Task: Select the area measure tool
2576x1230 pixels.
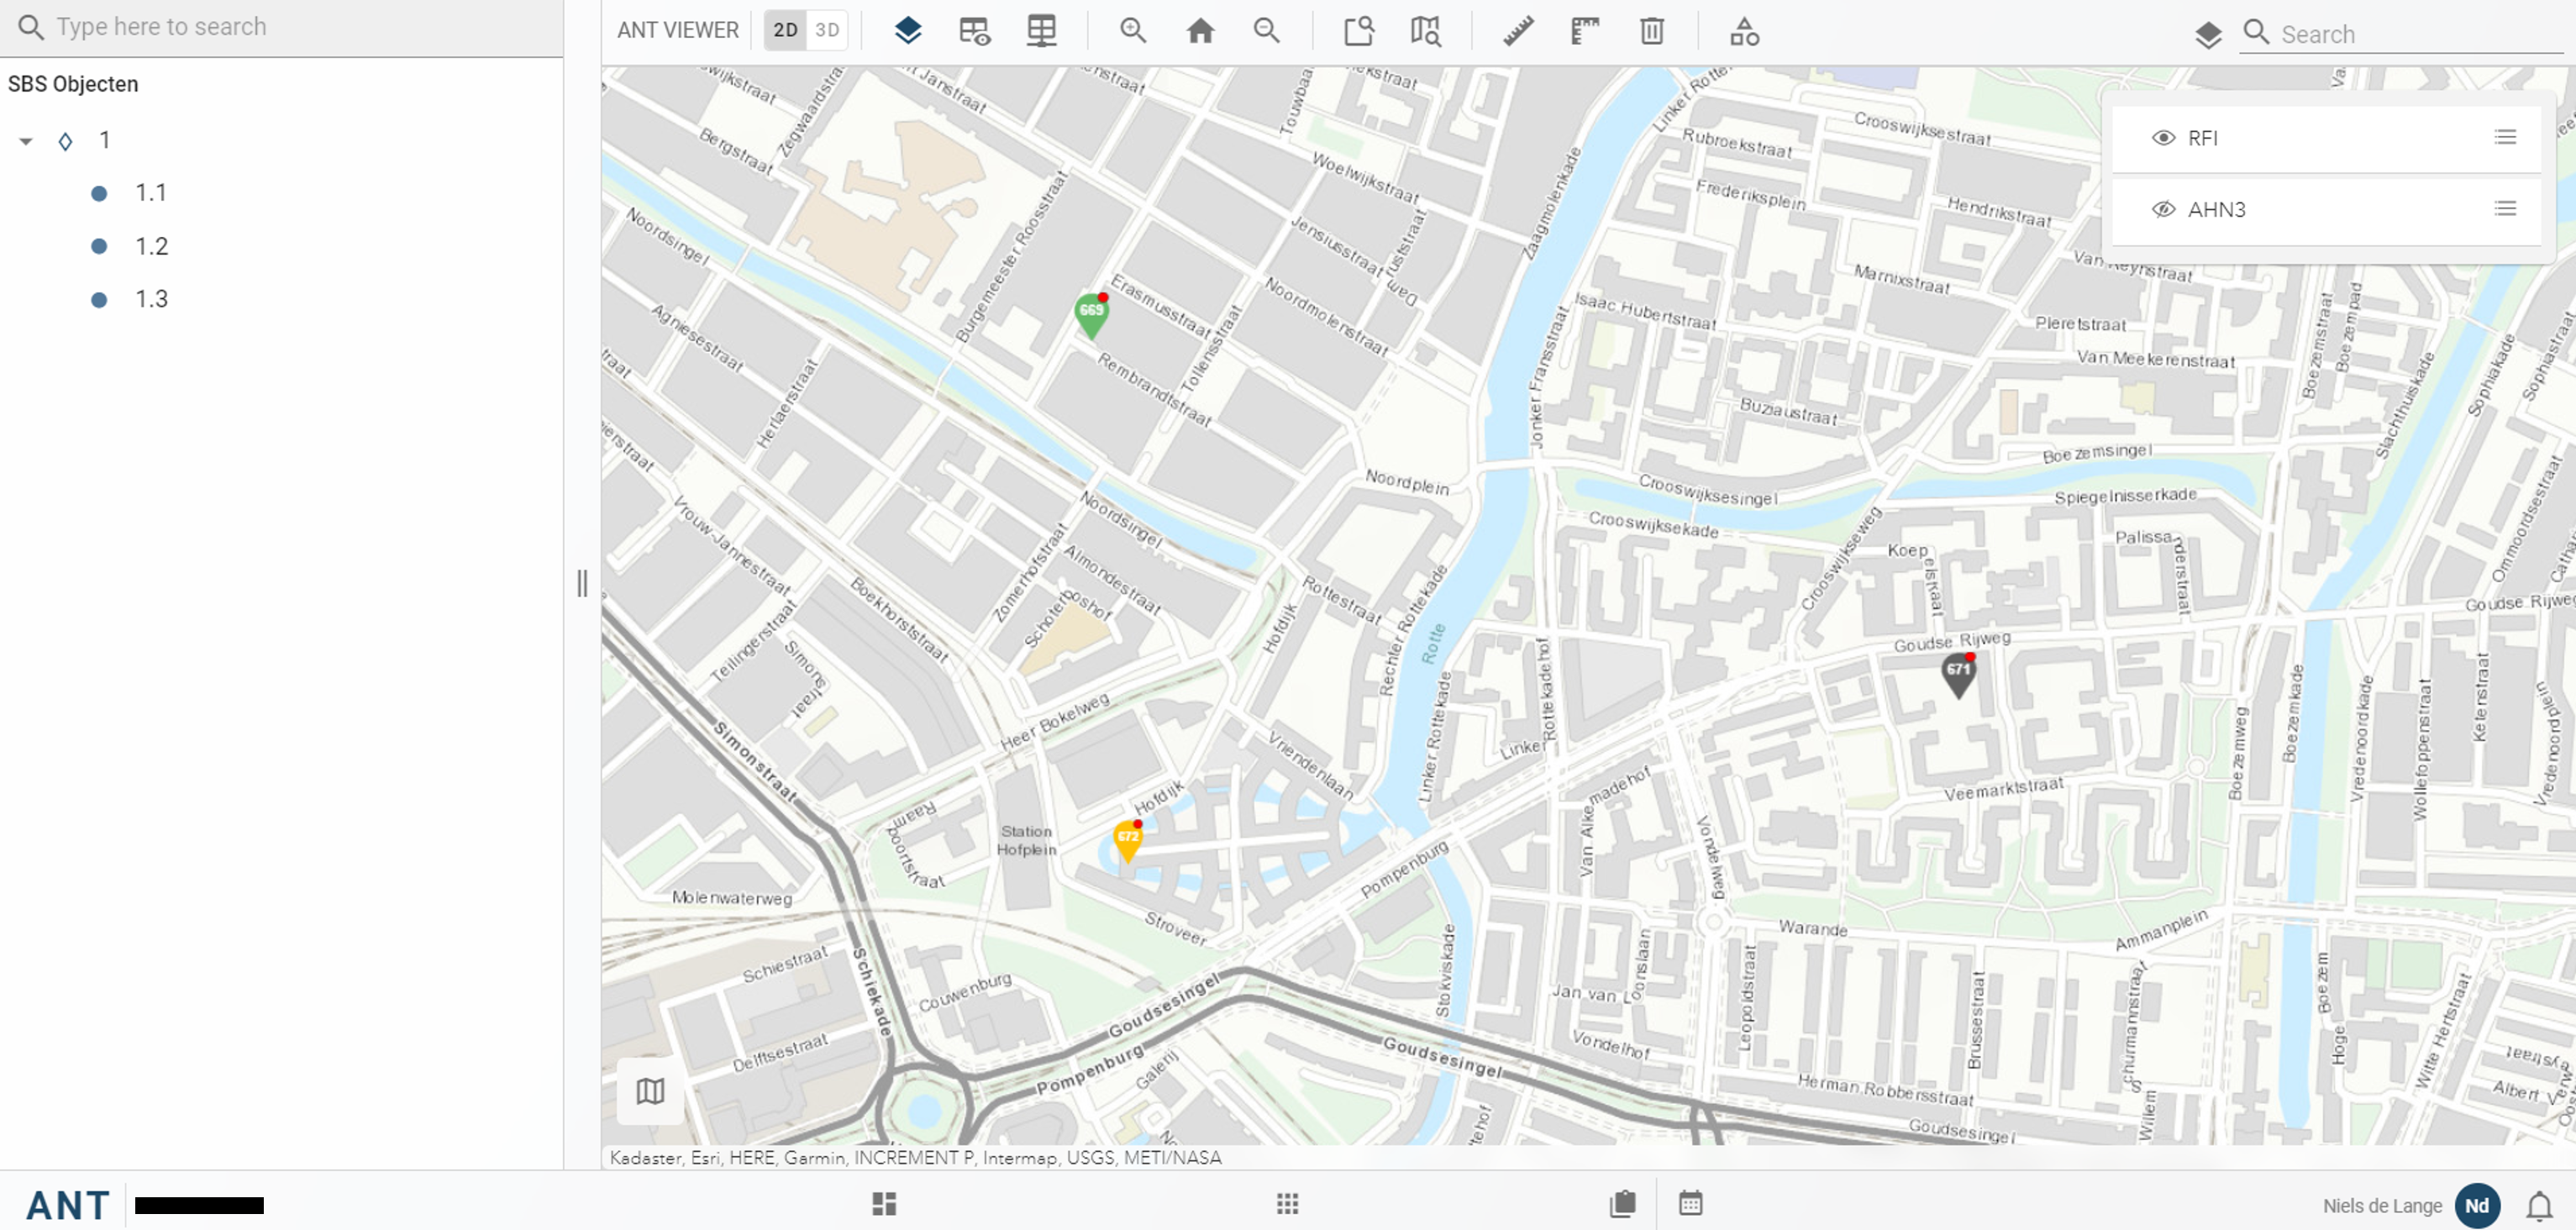Action: click(1584, 31)
